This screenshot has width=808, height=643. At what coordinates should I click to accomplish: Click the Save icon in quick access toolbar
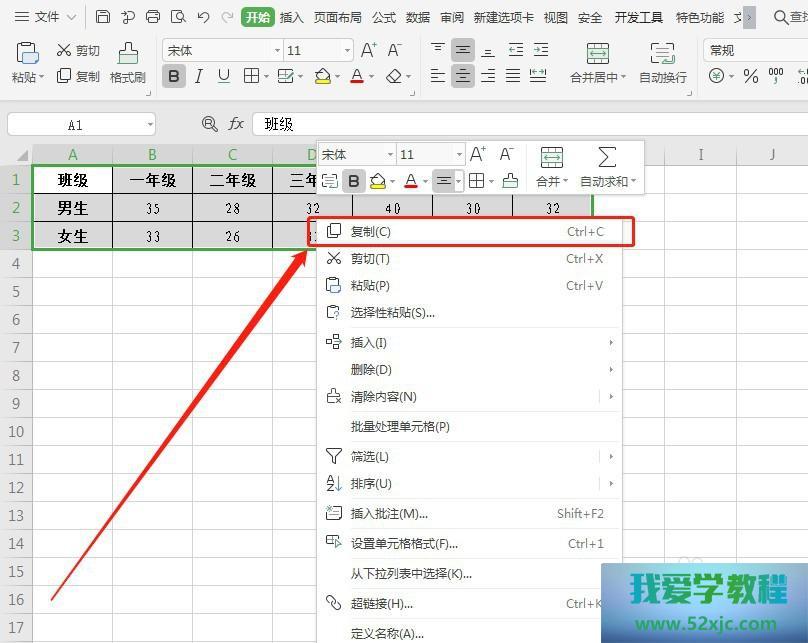[103, 17]
